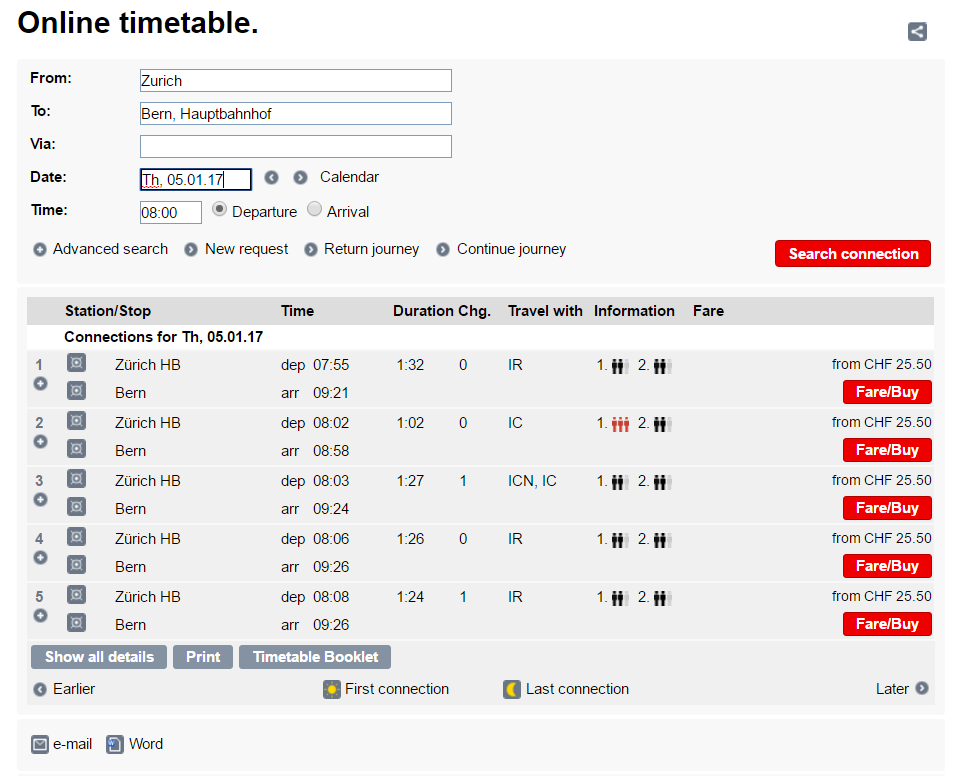This screenshot has width=958, height=776.
Task: Expand details of connection 5
Action: pyautogui.click(x=40, y=616)
